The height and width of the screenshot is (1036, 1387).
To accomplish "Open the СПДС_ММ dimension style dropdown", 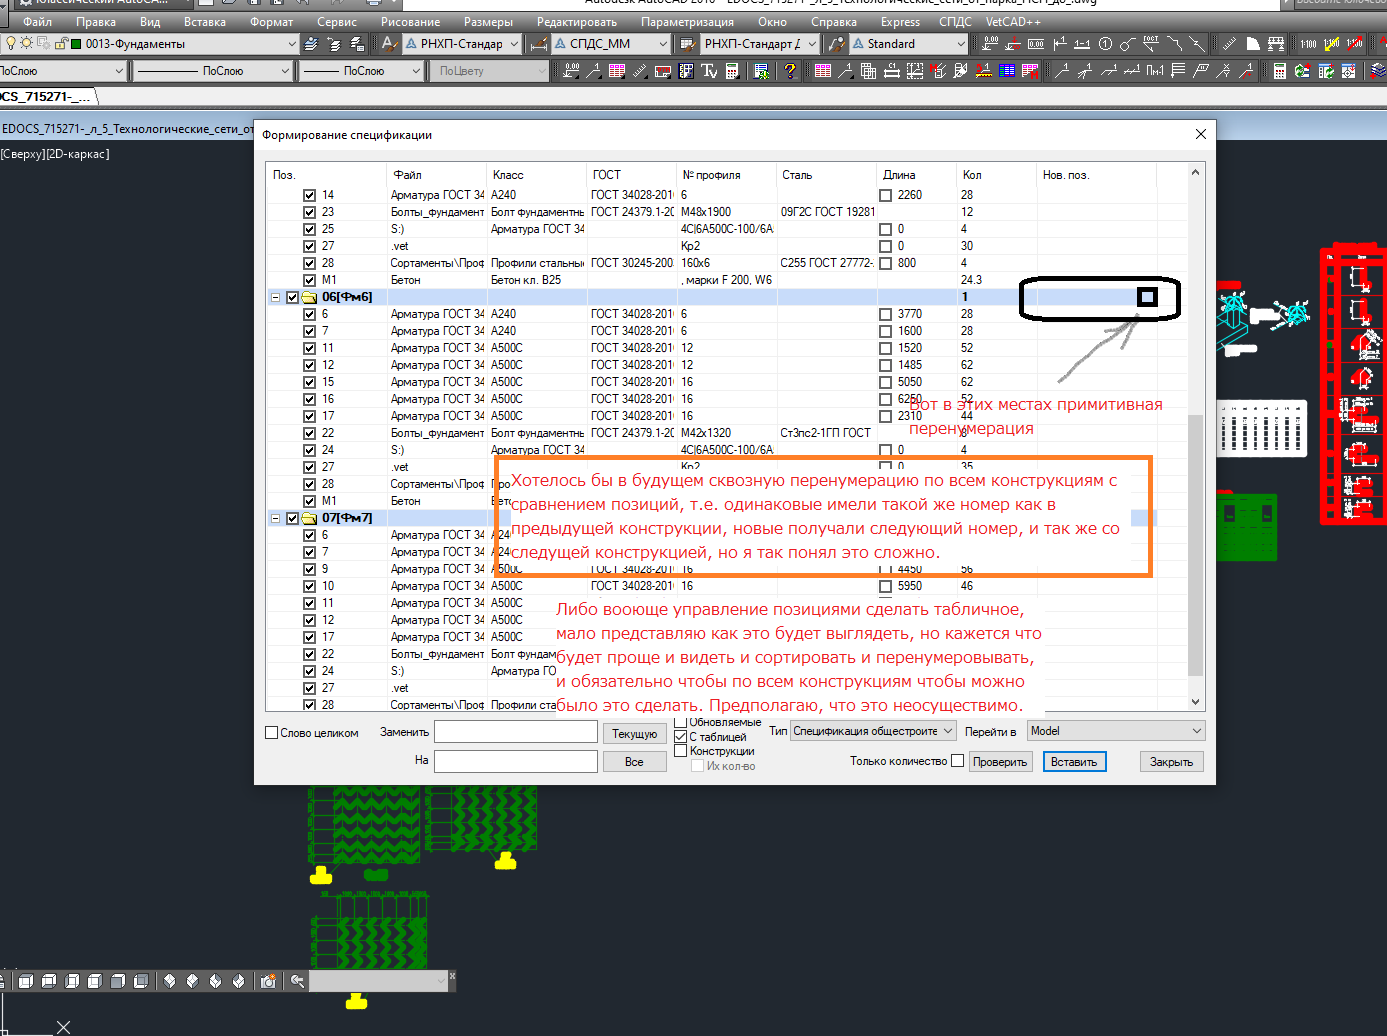I will point(662,44).
